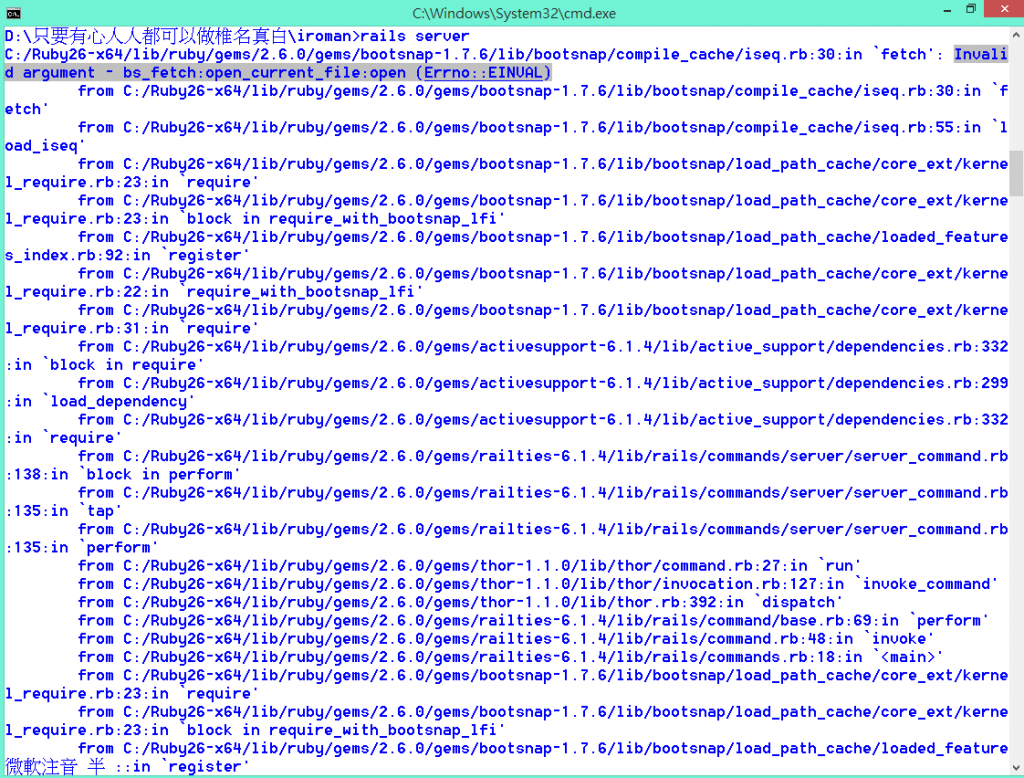Click the thor/invocation.rb:127 invoke_command line
This screenshot has width=1024, height=778.
click(x=537, y=584)
